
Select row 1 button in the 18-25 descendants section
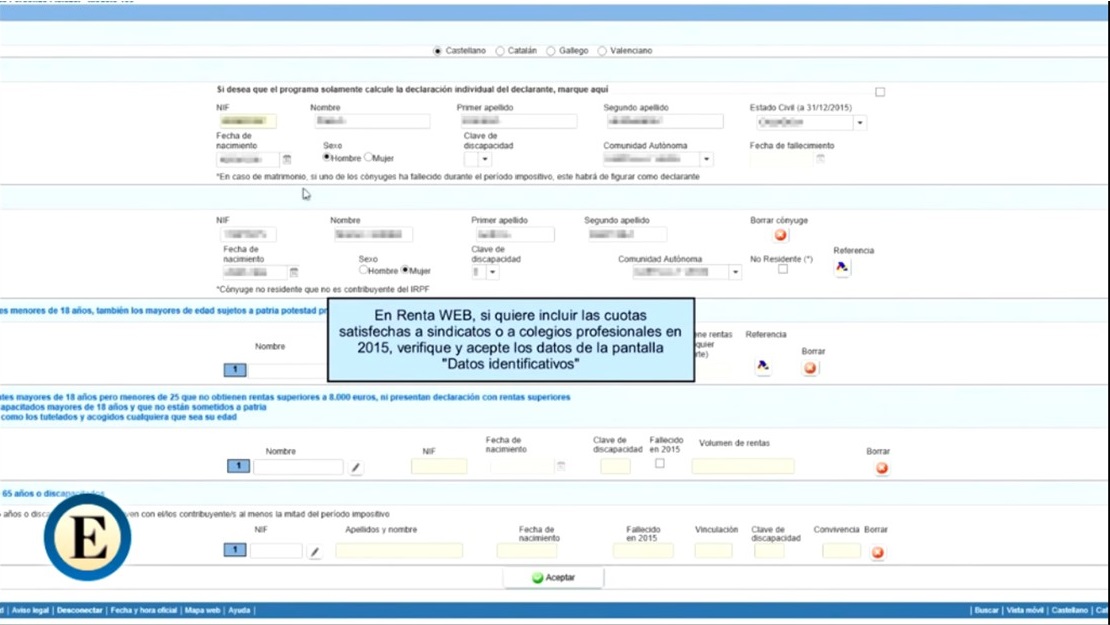pos(239,466)
